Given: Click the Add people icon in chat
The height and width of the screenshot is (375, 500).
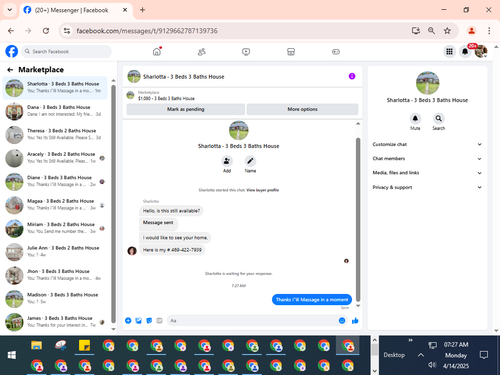Looking at the screenshot, I should pyautogui.click(x=227, y=161).
